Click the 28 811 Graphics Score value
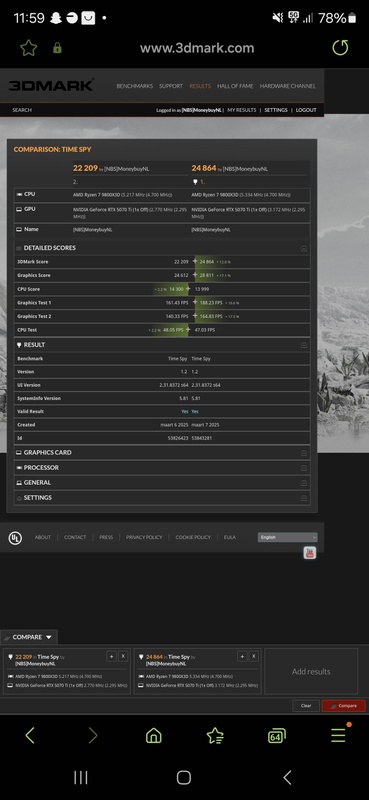 [x=207, y=276]
